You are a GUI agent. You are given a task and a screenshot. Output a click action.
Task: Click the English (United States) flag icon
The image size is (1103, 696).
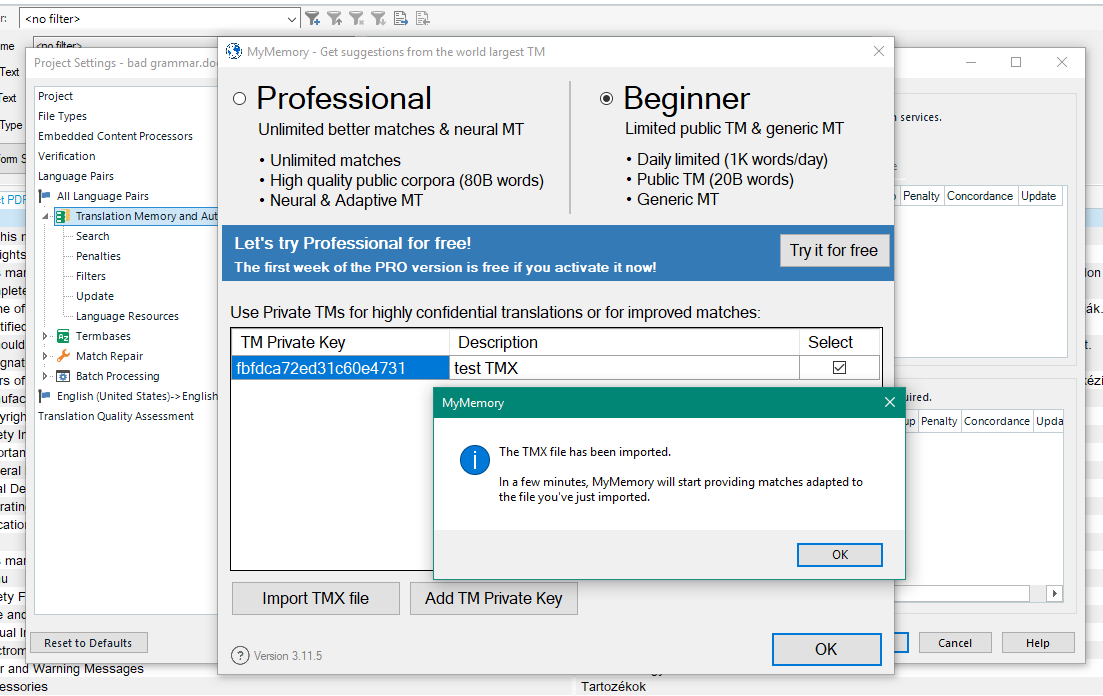[x=44, y=396]
